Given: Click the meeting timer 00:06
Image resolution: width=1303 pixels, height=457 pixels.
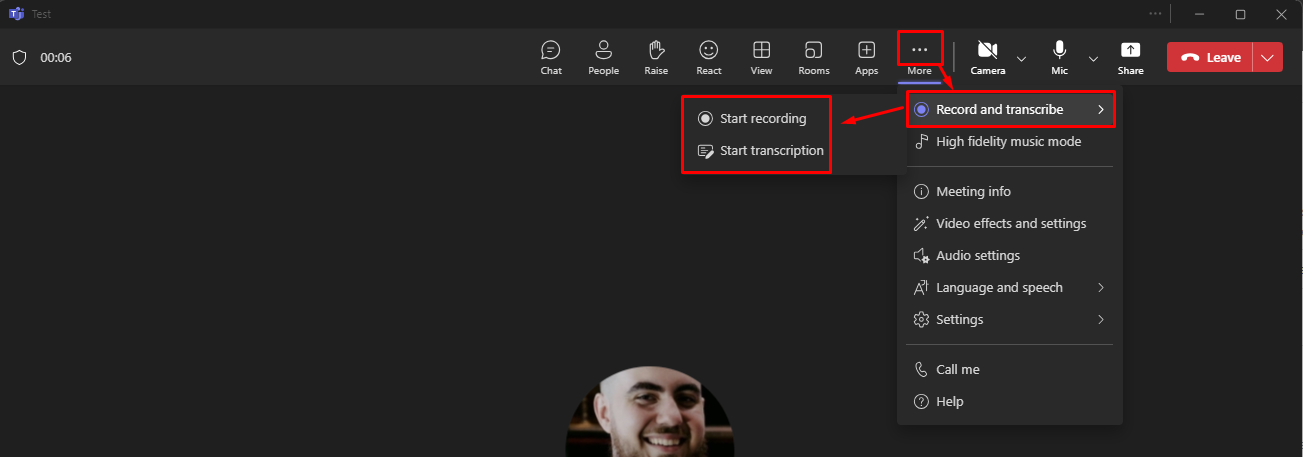Looking at the screenshot, I should pos(56,58).
